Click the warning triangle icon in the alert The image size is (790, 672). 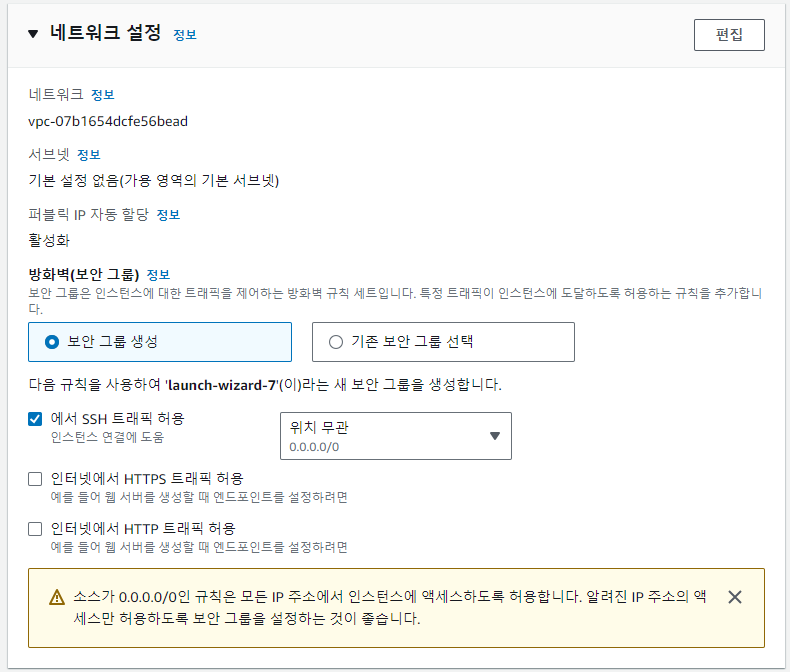point(57,597)
